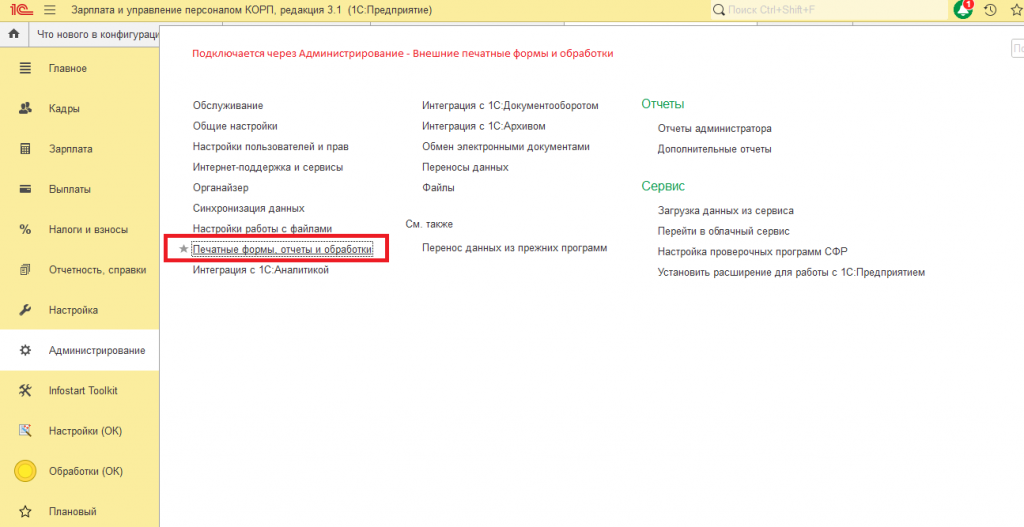This screenshot has width=1024, height=527.
Task: Open Интернет-поддержка и сервисы
Action: (268, 167)
